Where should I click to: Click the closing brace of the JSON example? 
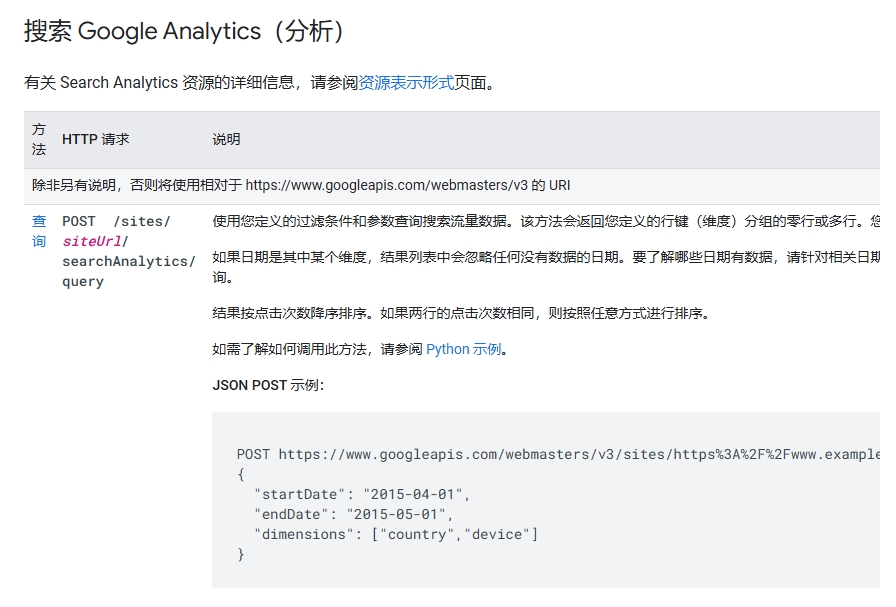(241, 554)
